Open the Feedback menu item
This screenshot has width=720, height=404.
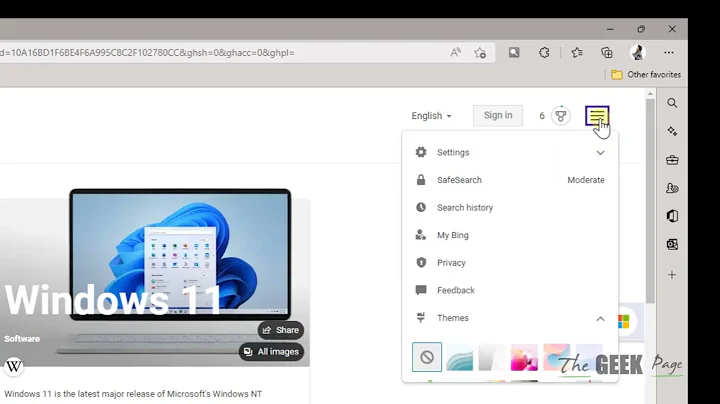510,290
